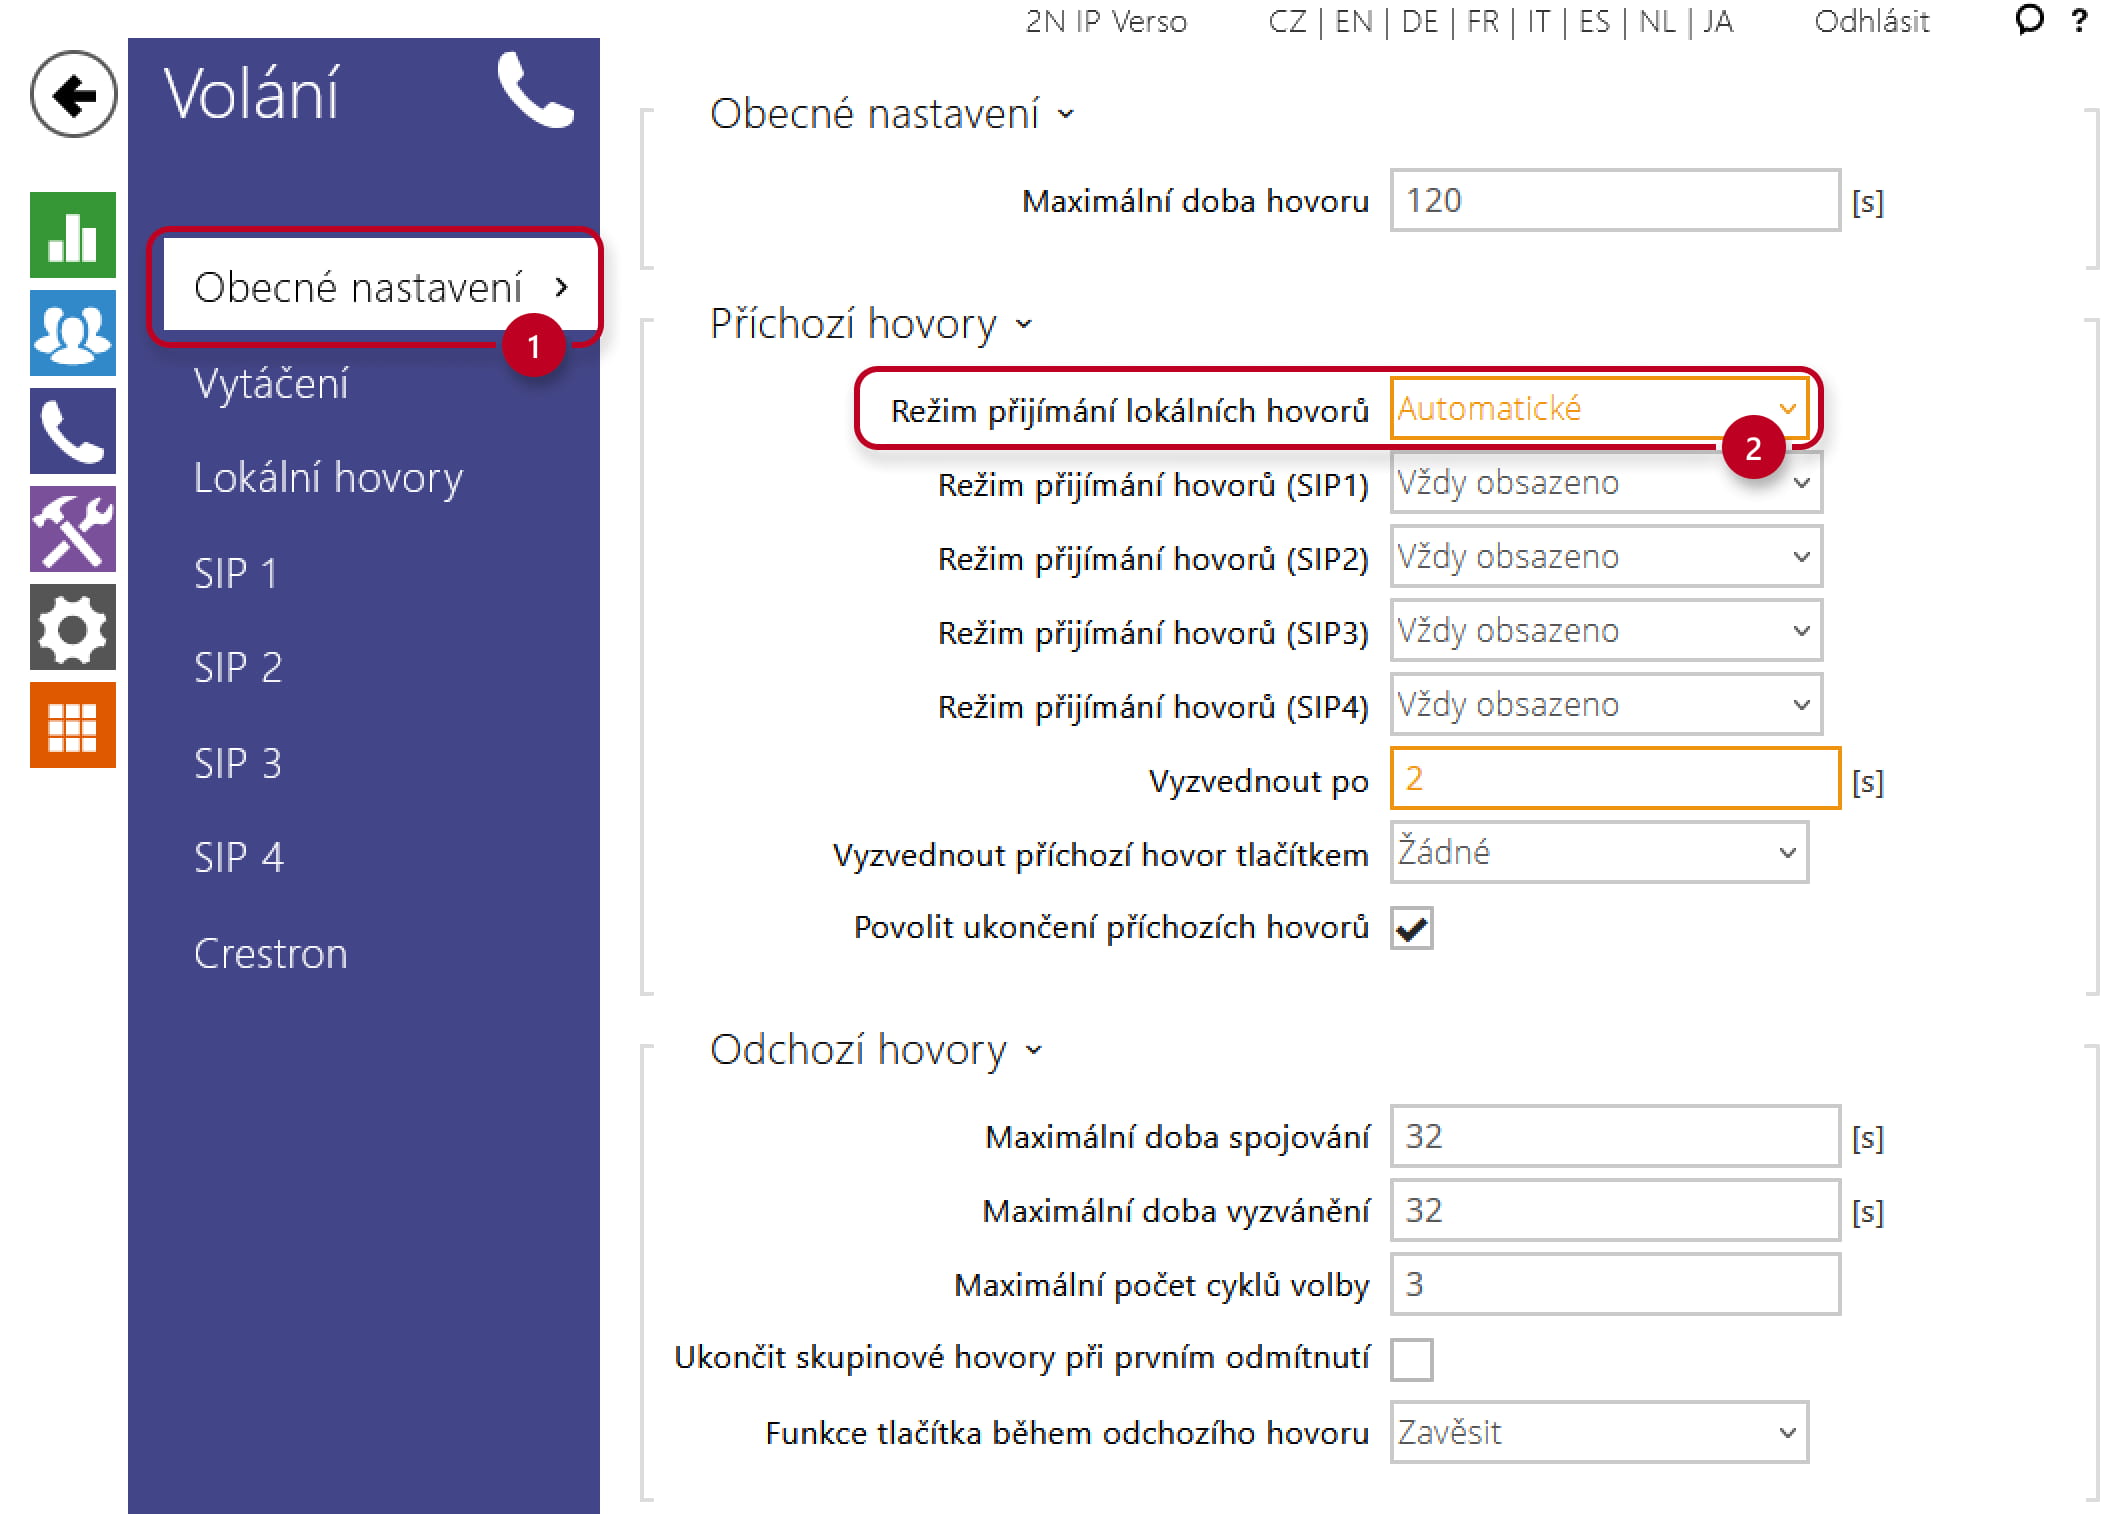The width and height of the screenshot is (2128, 1514).
Task: Open Režim přijímání hovorů (SIP1) dropdown
Action: click(x=1606, y=483)
